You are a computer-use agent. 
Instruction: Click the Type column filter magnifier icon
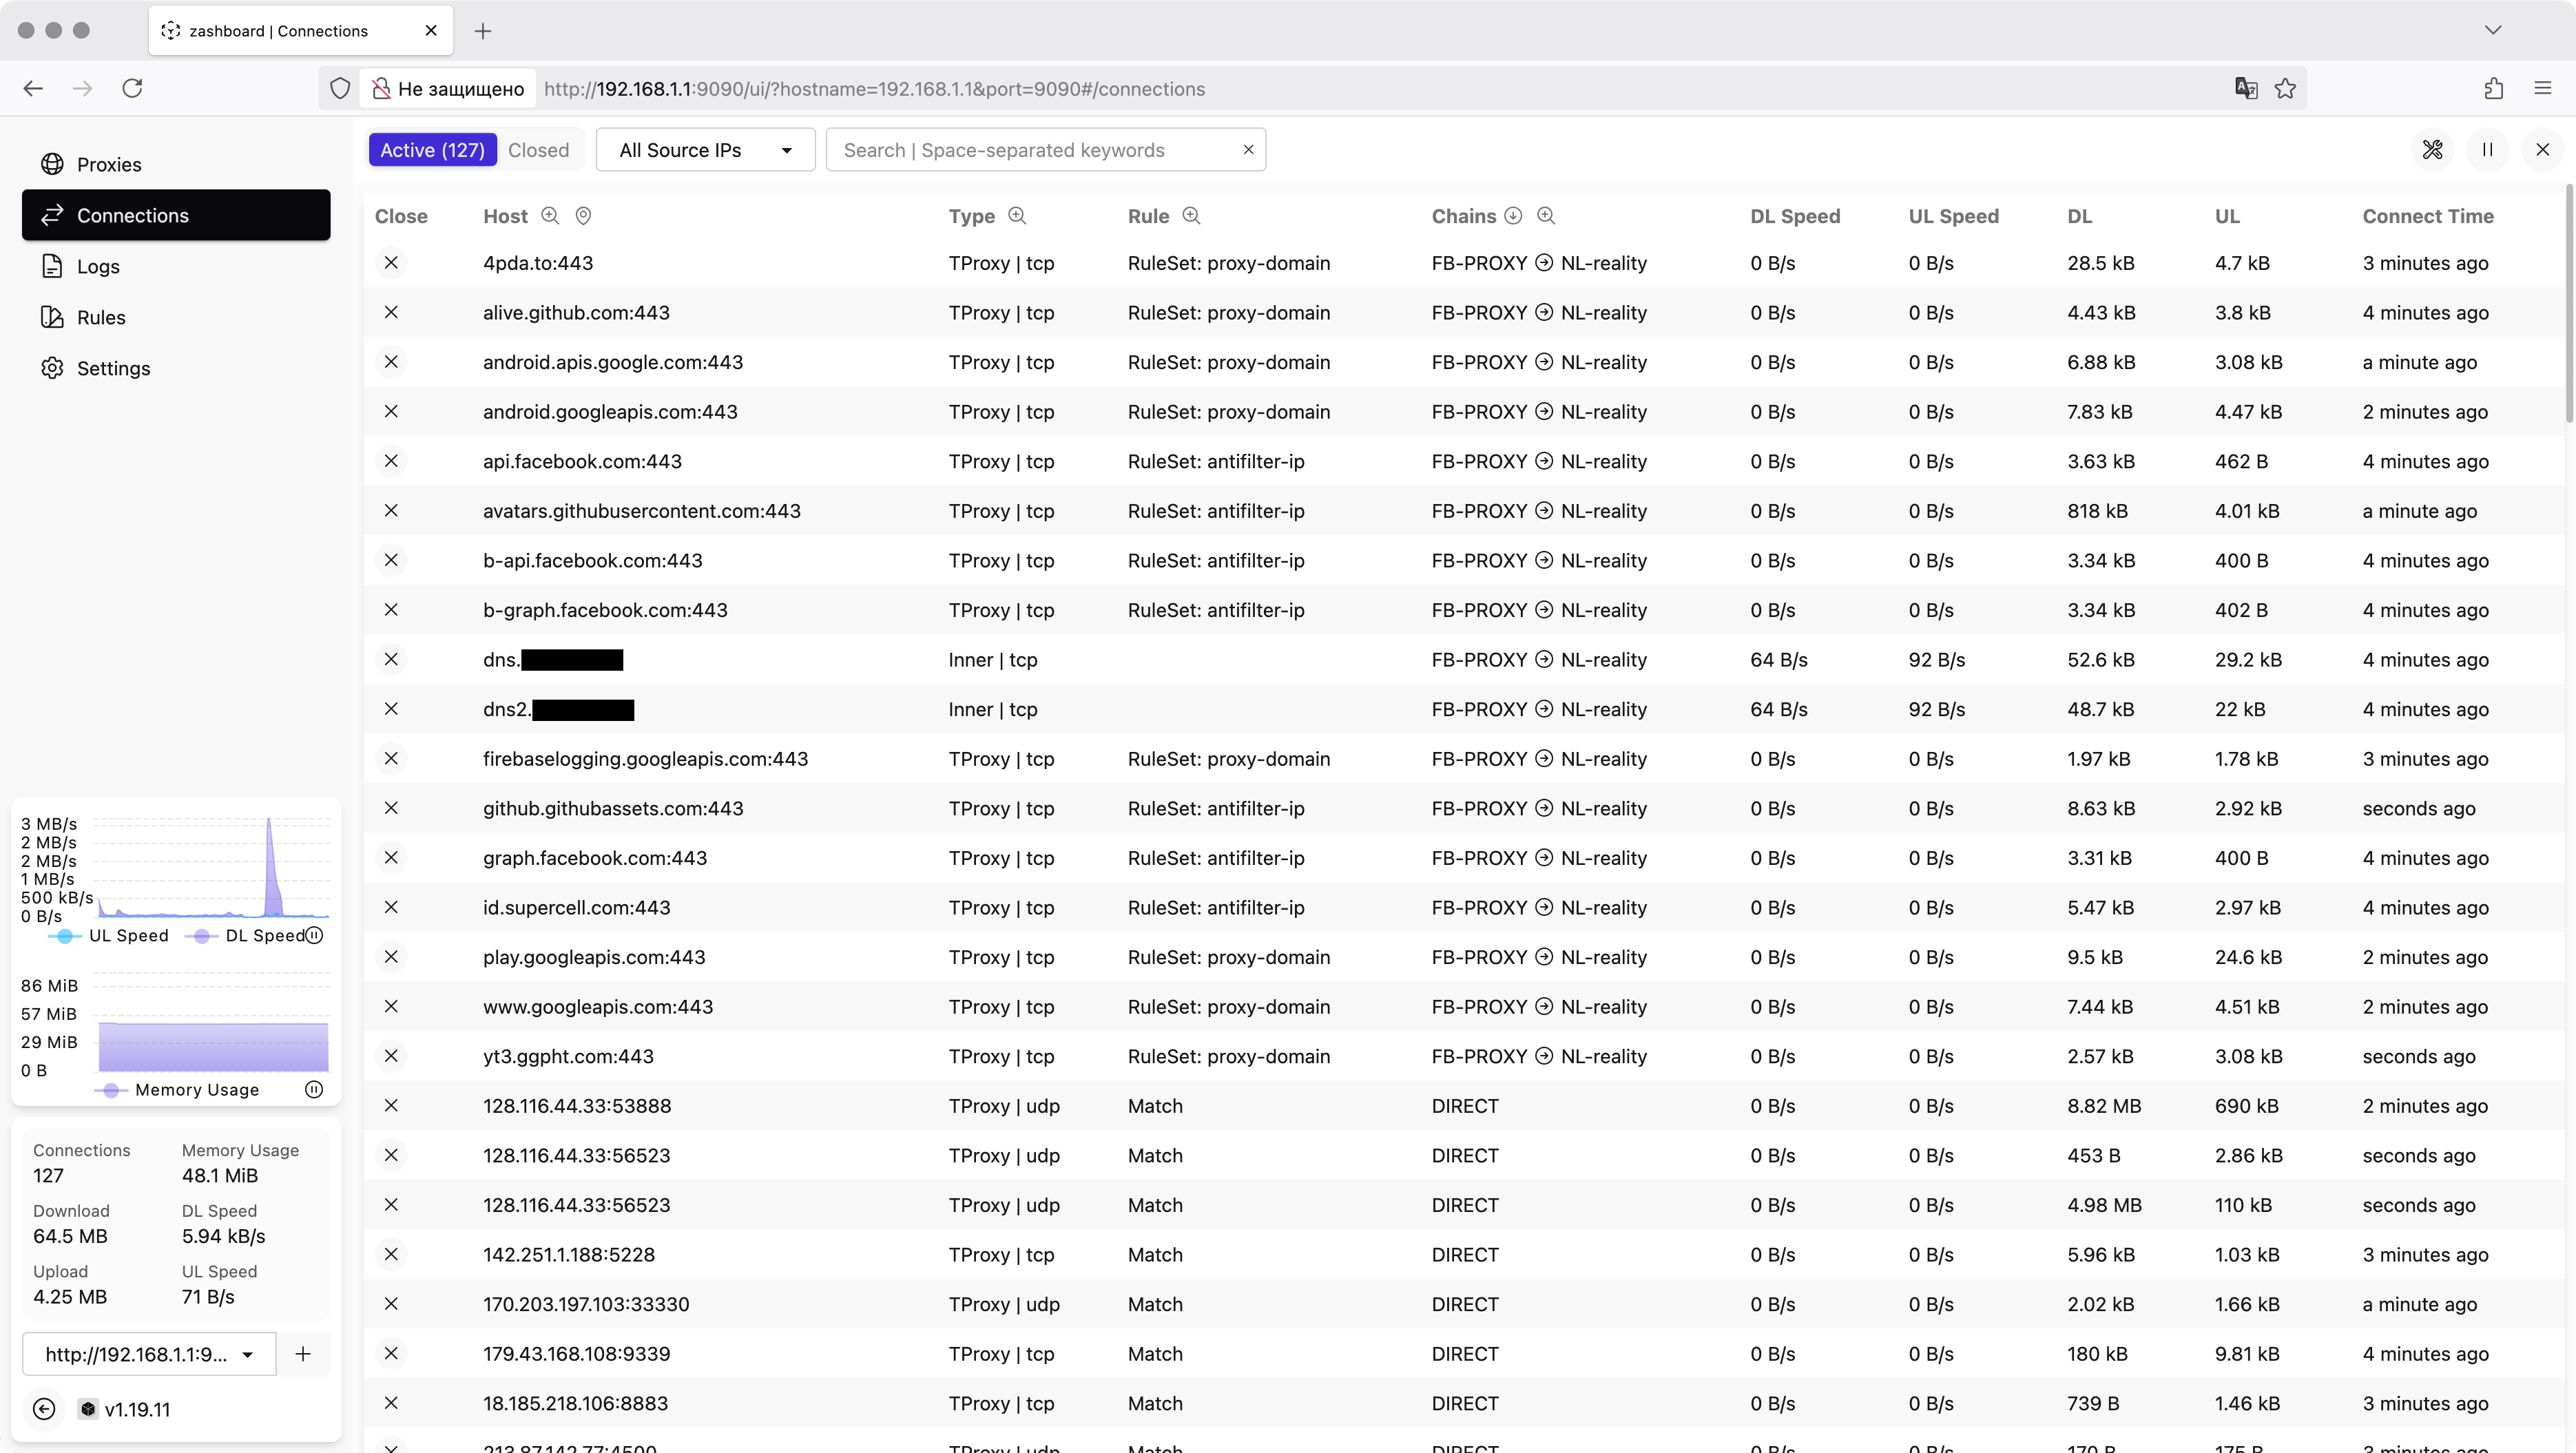(1017, 216)
